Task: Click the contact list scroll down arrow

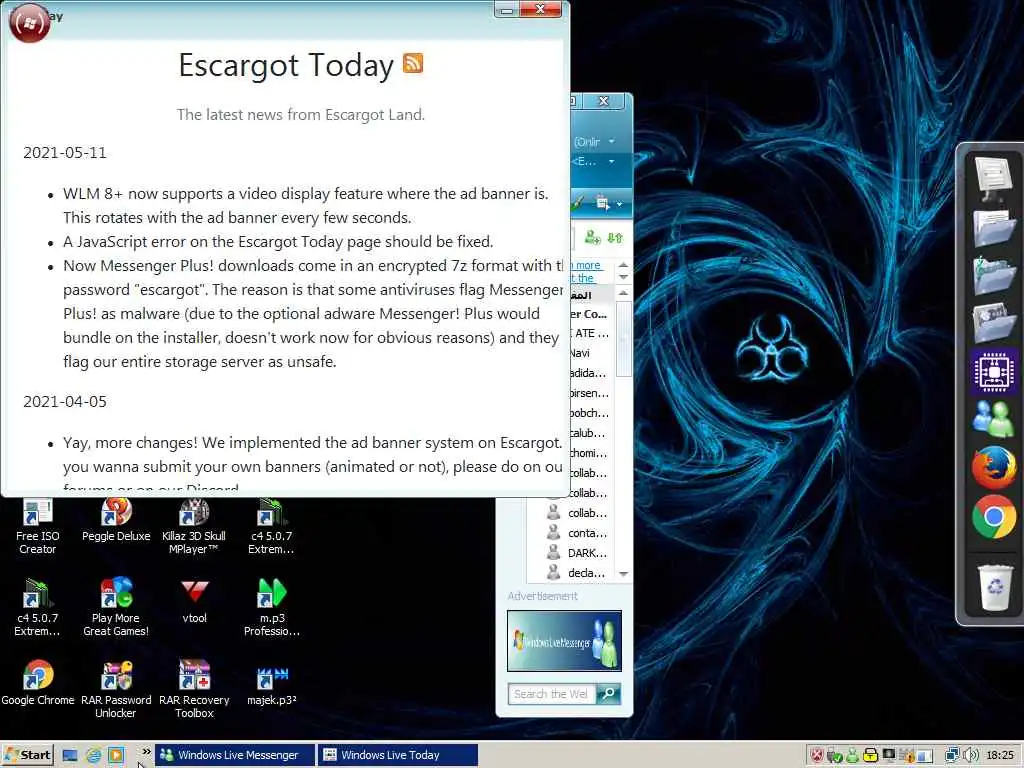Action: [x=623, y=574]
